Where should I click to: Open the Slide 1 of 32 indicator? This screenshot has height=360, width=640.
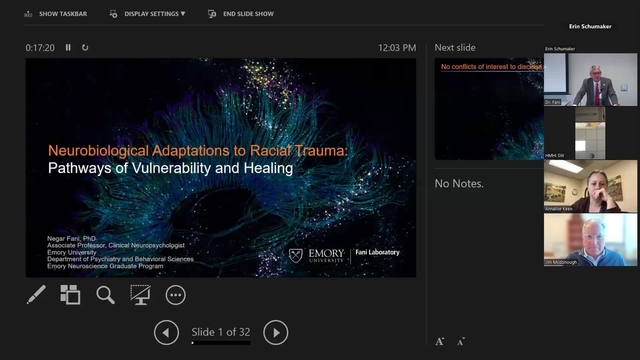tap(221, 332)
